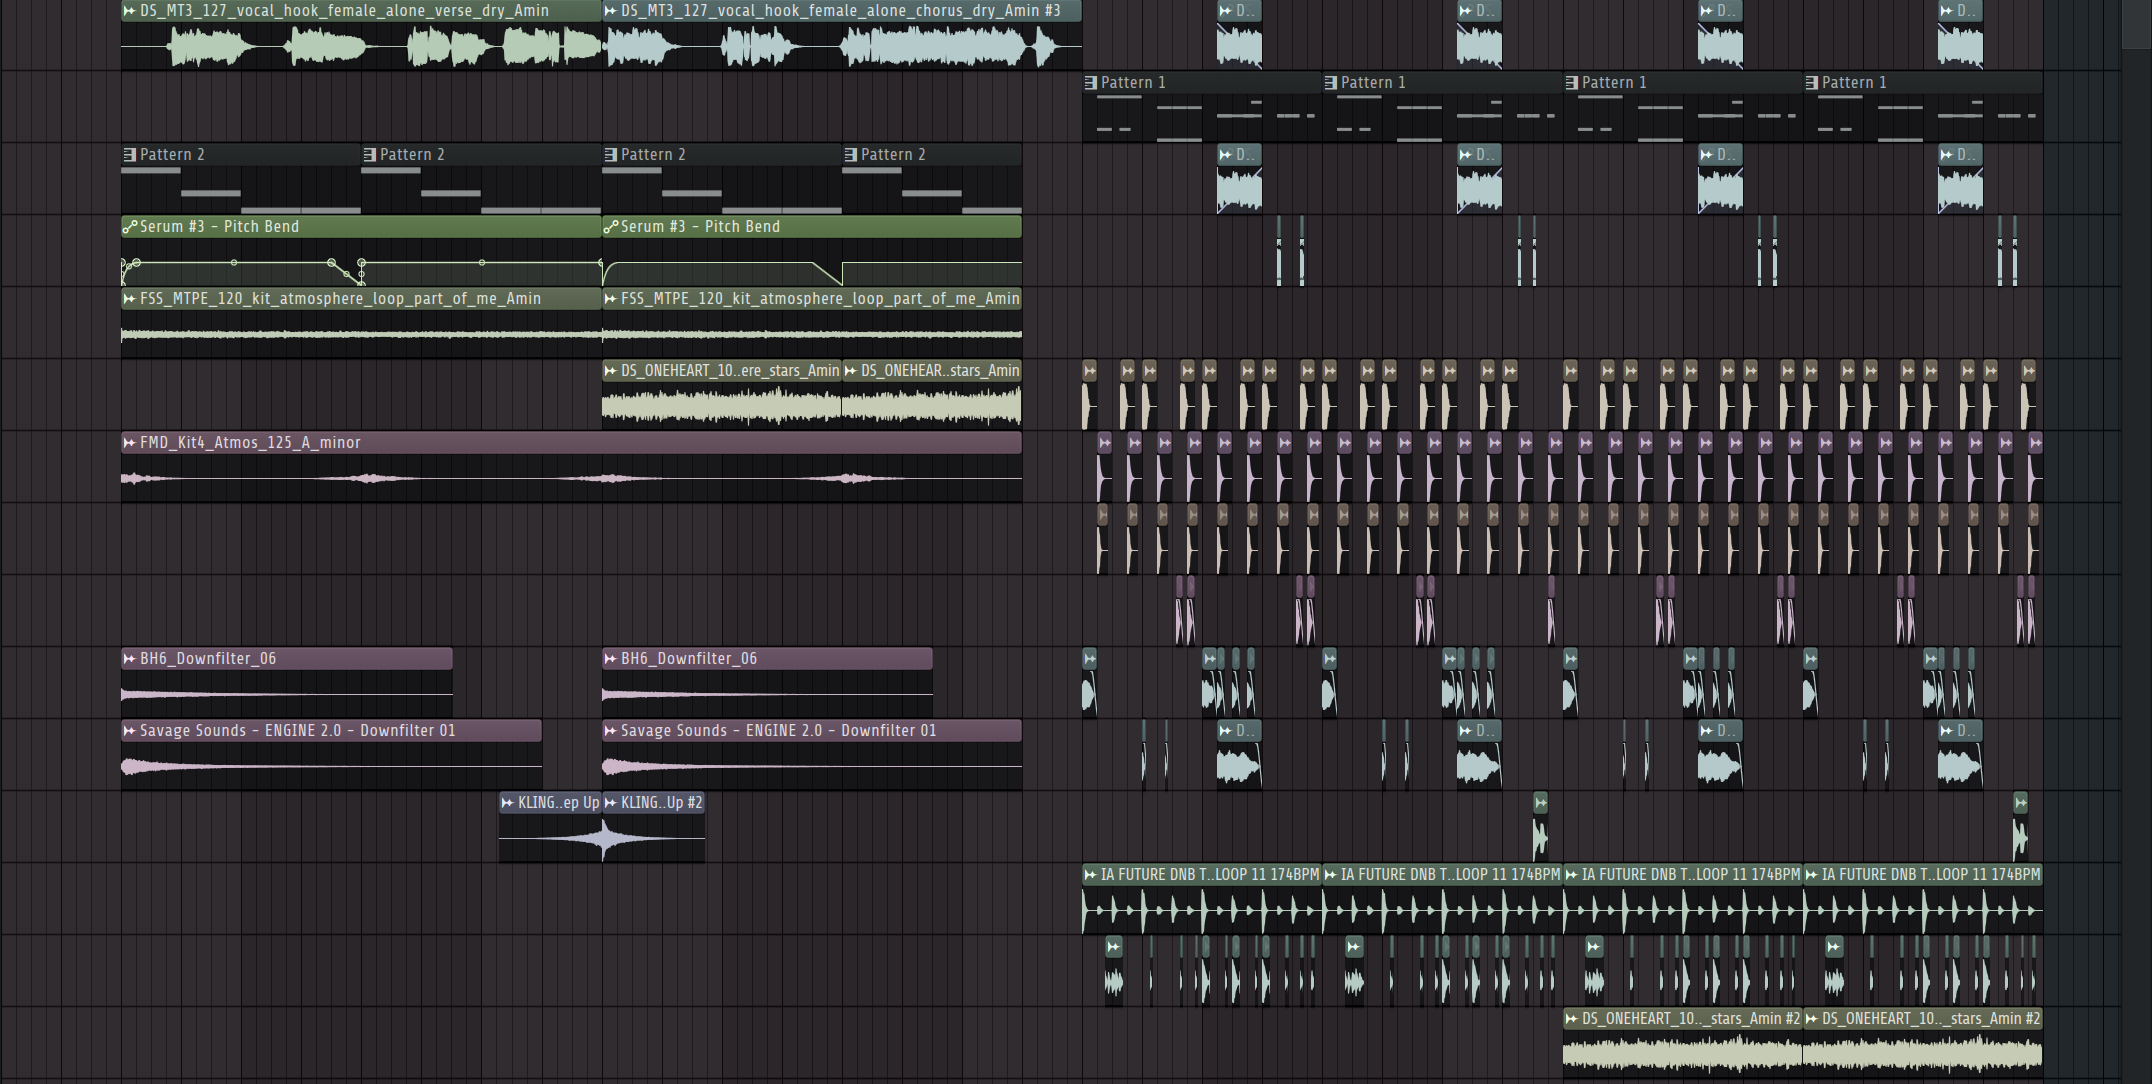Click the note preview area of the first Pattern 1 clip
The height and width of the screenshot is (1084, 2152).
1202,118
